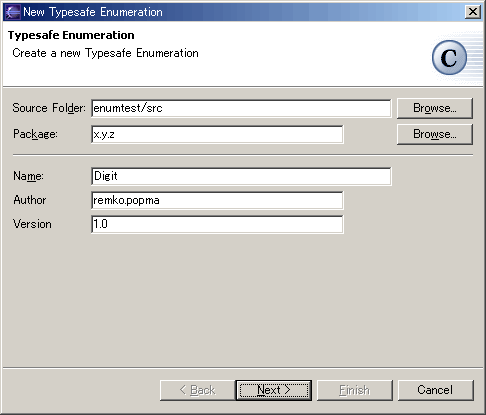The image size is (486, 415).
Task: Focus the Source Folder field containing enumtest/src
Action: 241,108
